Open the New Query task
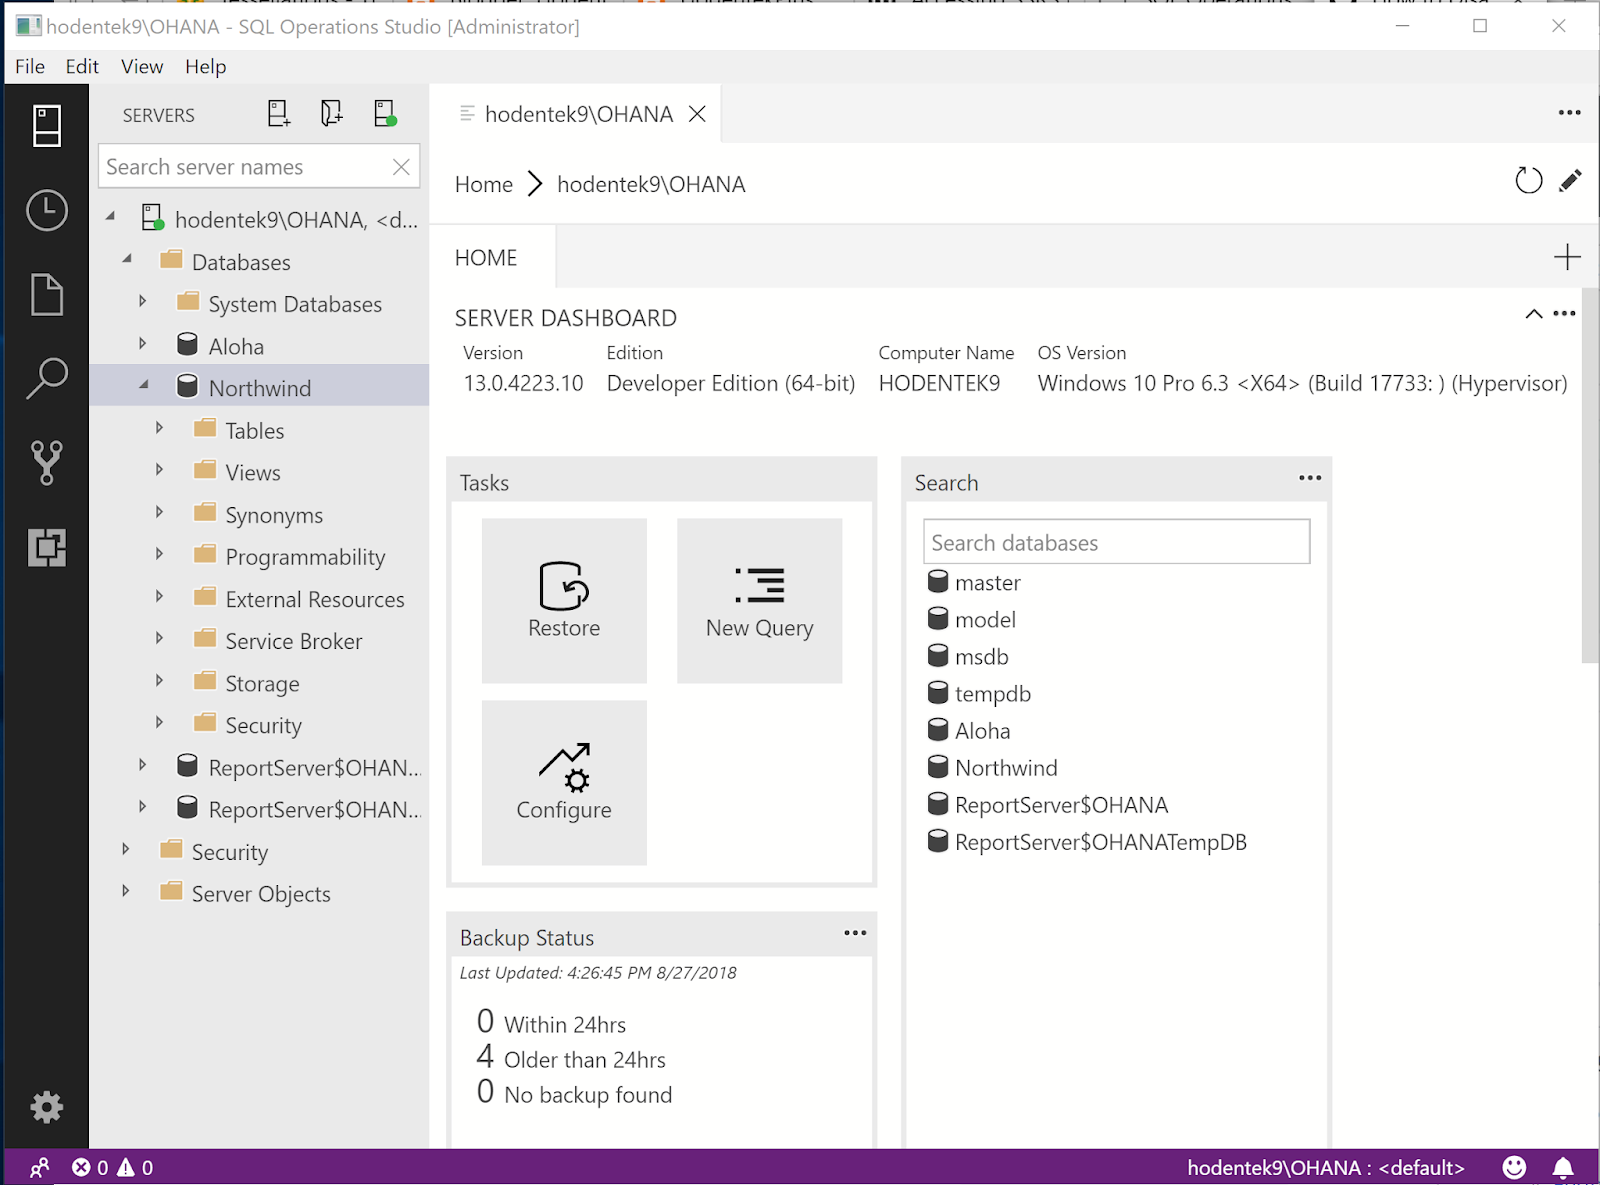The image size is (1600, 1185). 759,600
